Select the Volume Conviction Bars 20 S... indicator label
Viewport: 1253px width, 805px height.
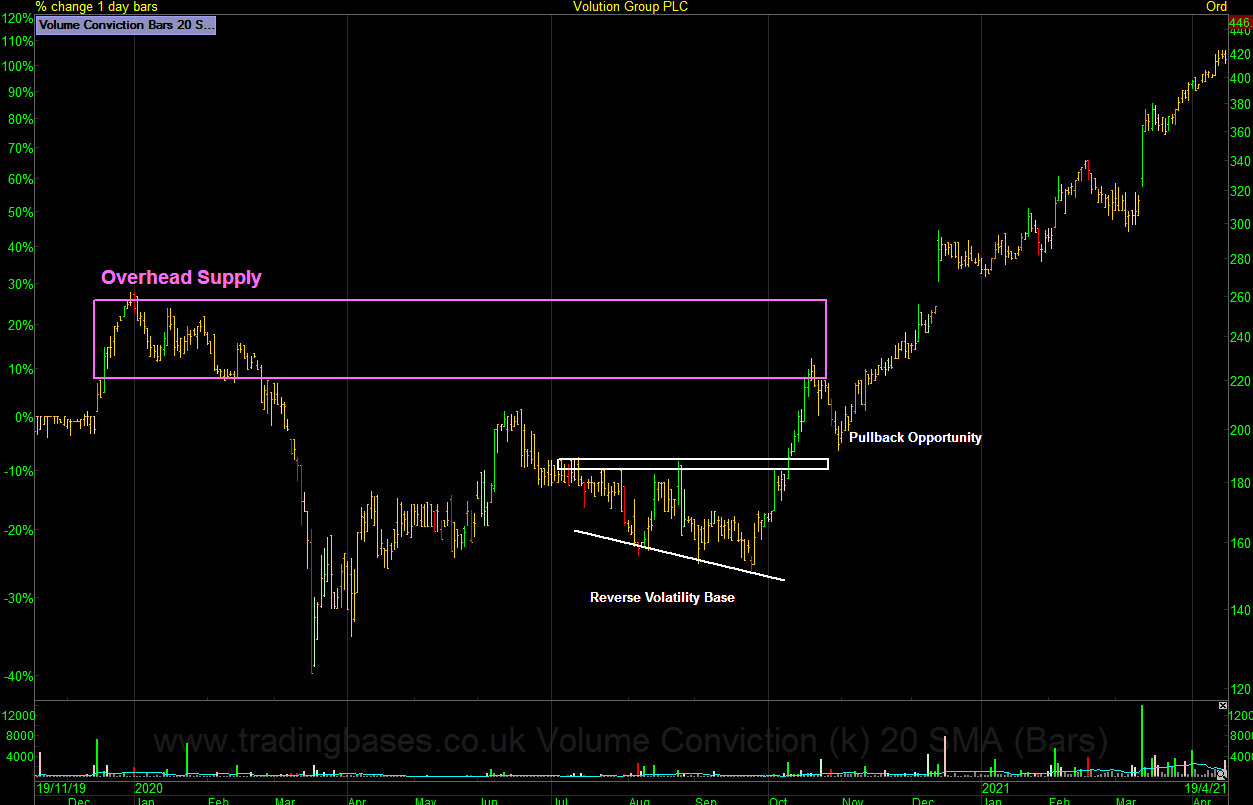126,26
